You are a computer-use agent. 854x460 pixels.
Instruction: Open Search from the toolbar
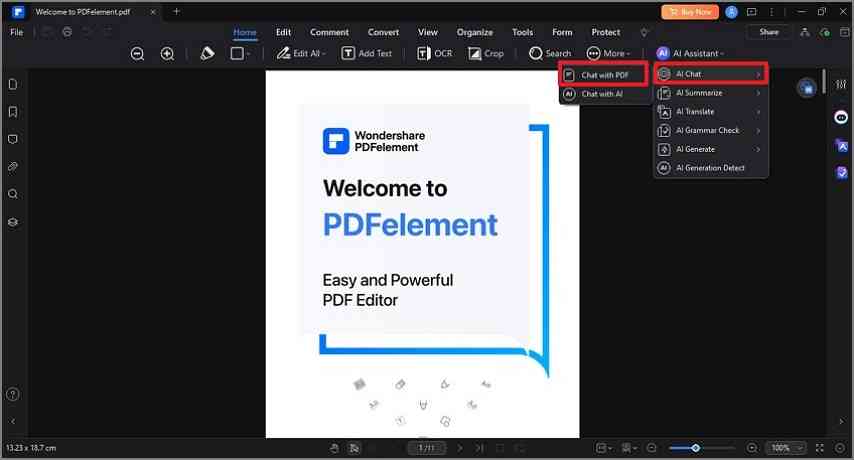click(550, 53)
